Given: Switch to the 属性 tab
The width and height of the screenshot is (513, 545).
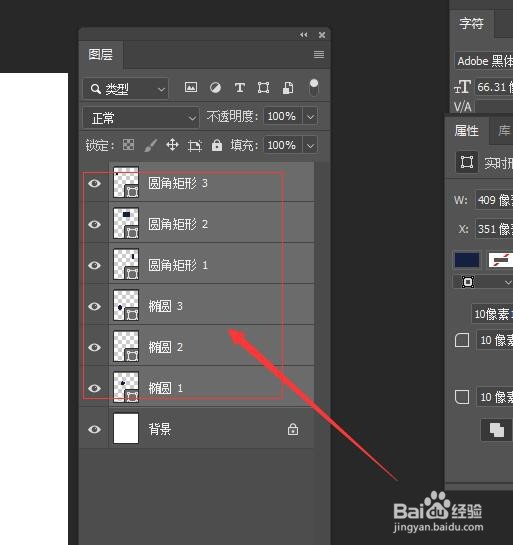Looking at the screenshot, I should (x=466, y=130).
